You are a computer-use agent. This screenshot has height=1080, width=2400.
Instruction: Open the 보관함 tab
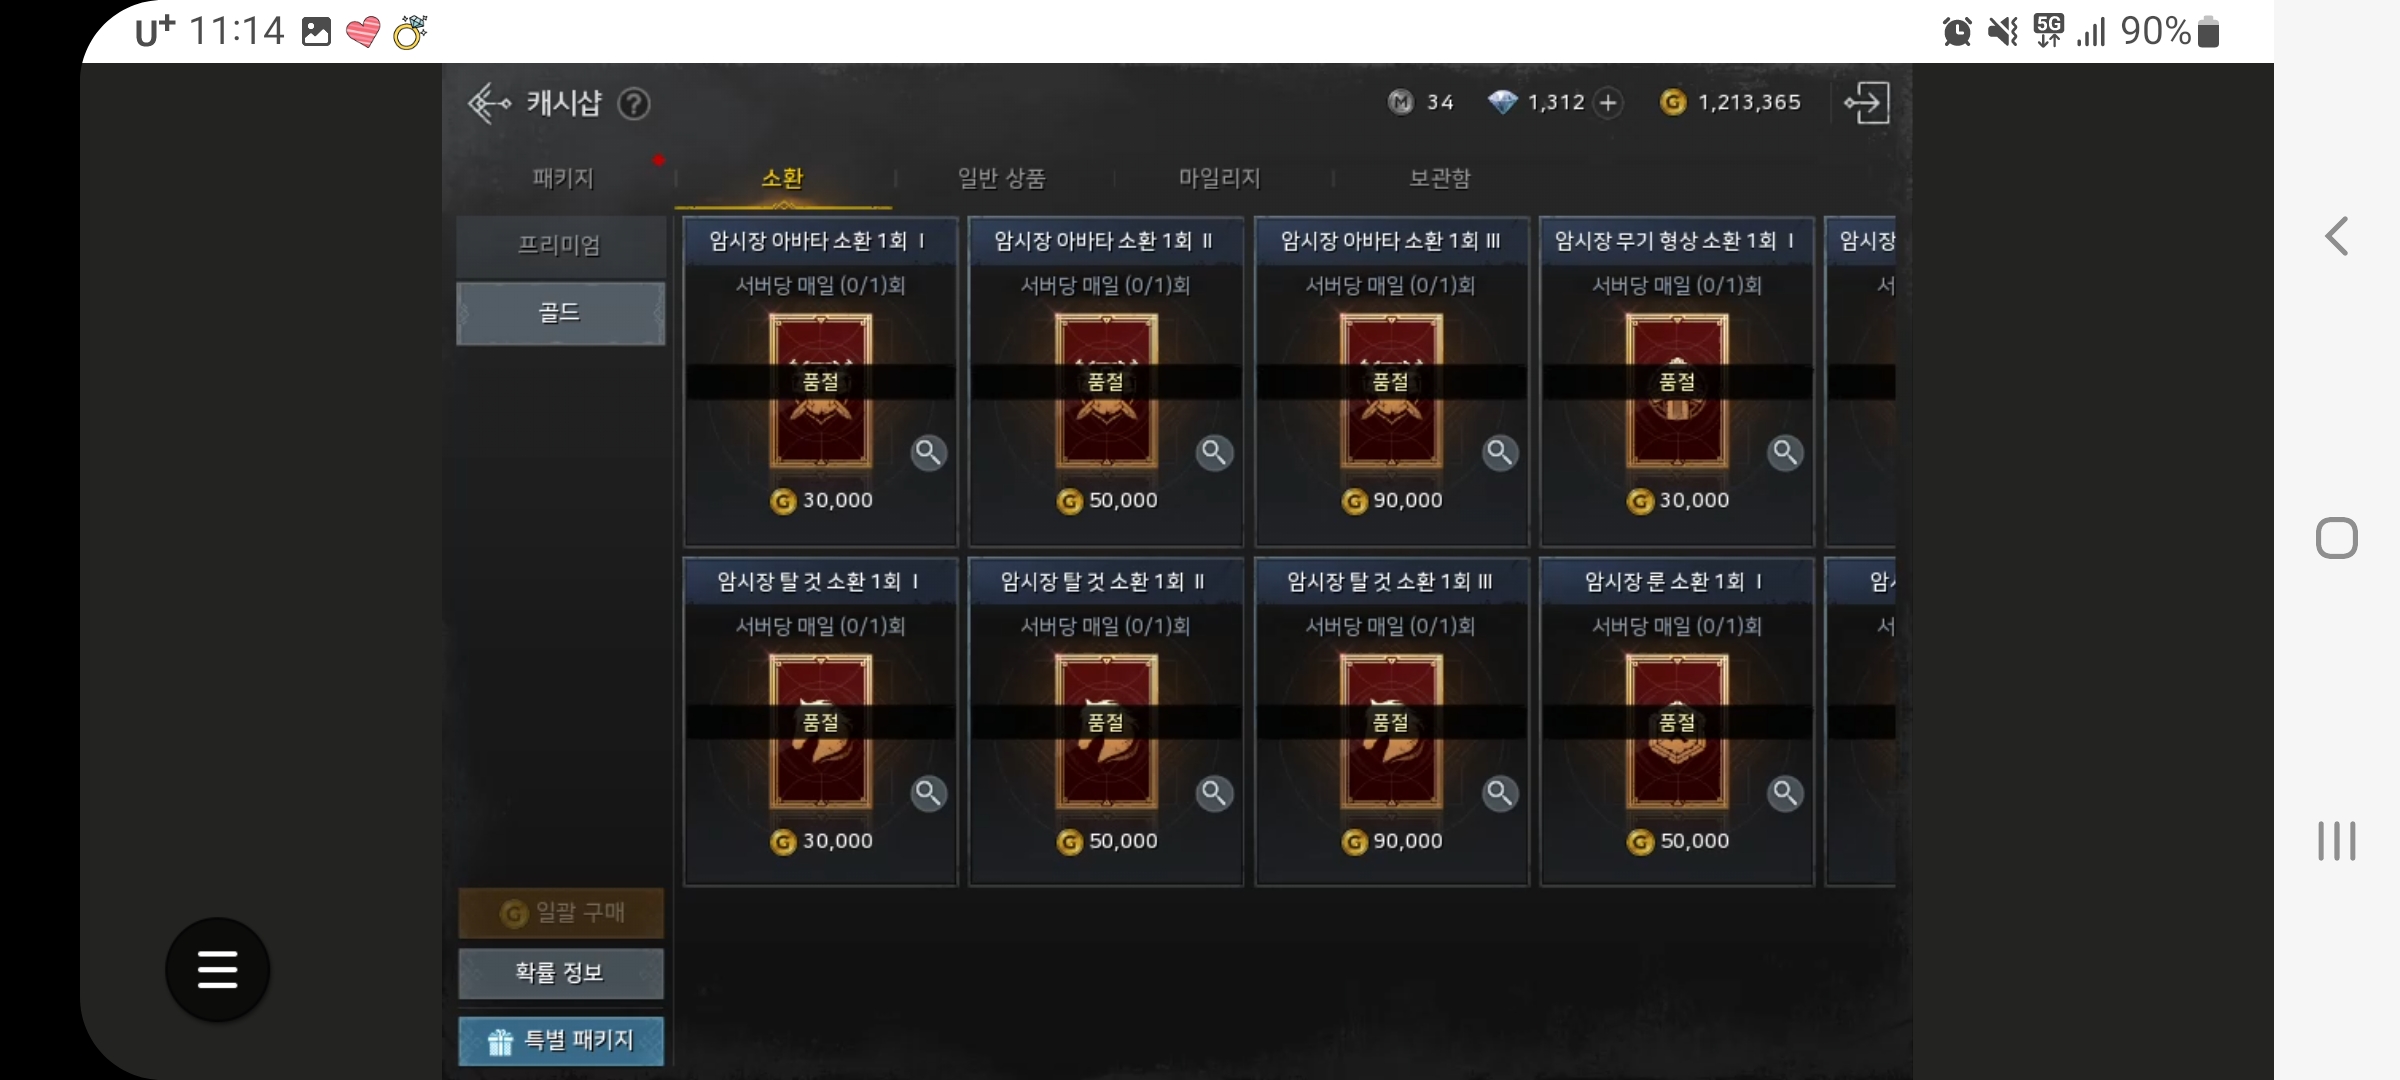[1439, 178]
